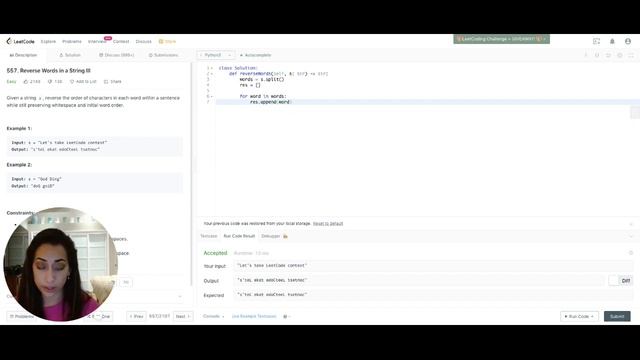
Task: Click code line res.append(word
Action: coord(270,102)
